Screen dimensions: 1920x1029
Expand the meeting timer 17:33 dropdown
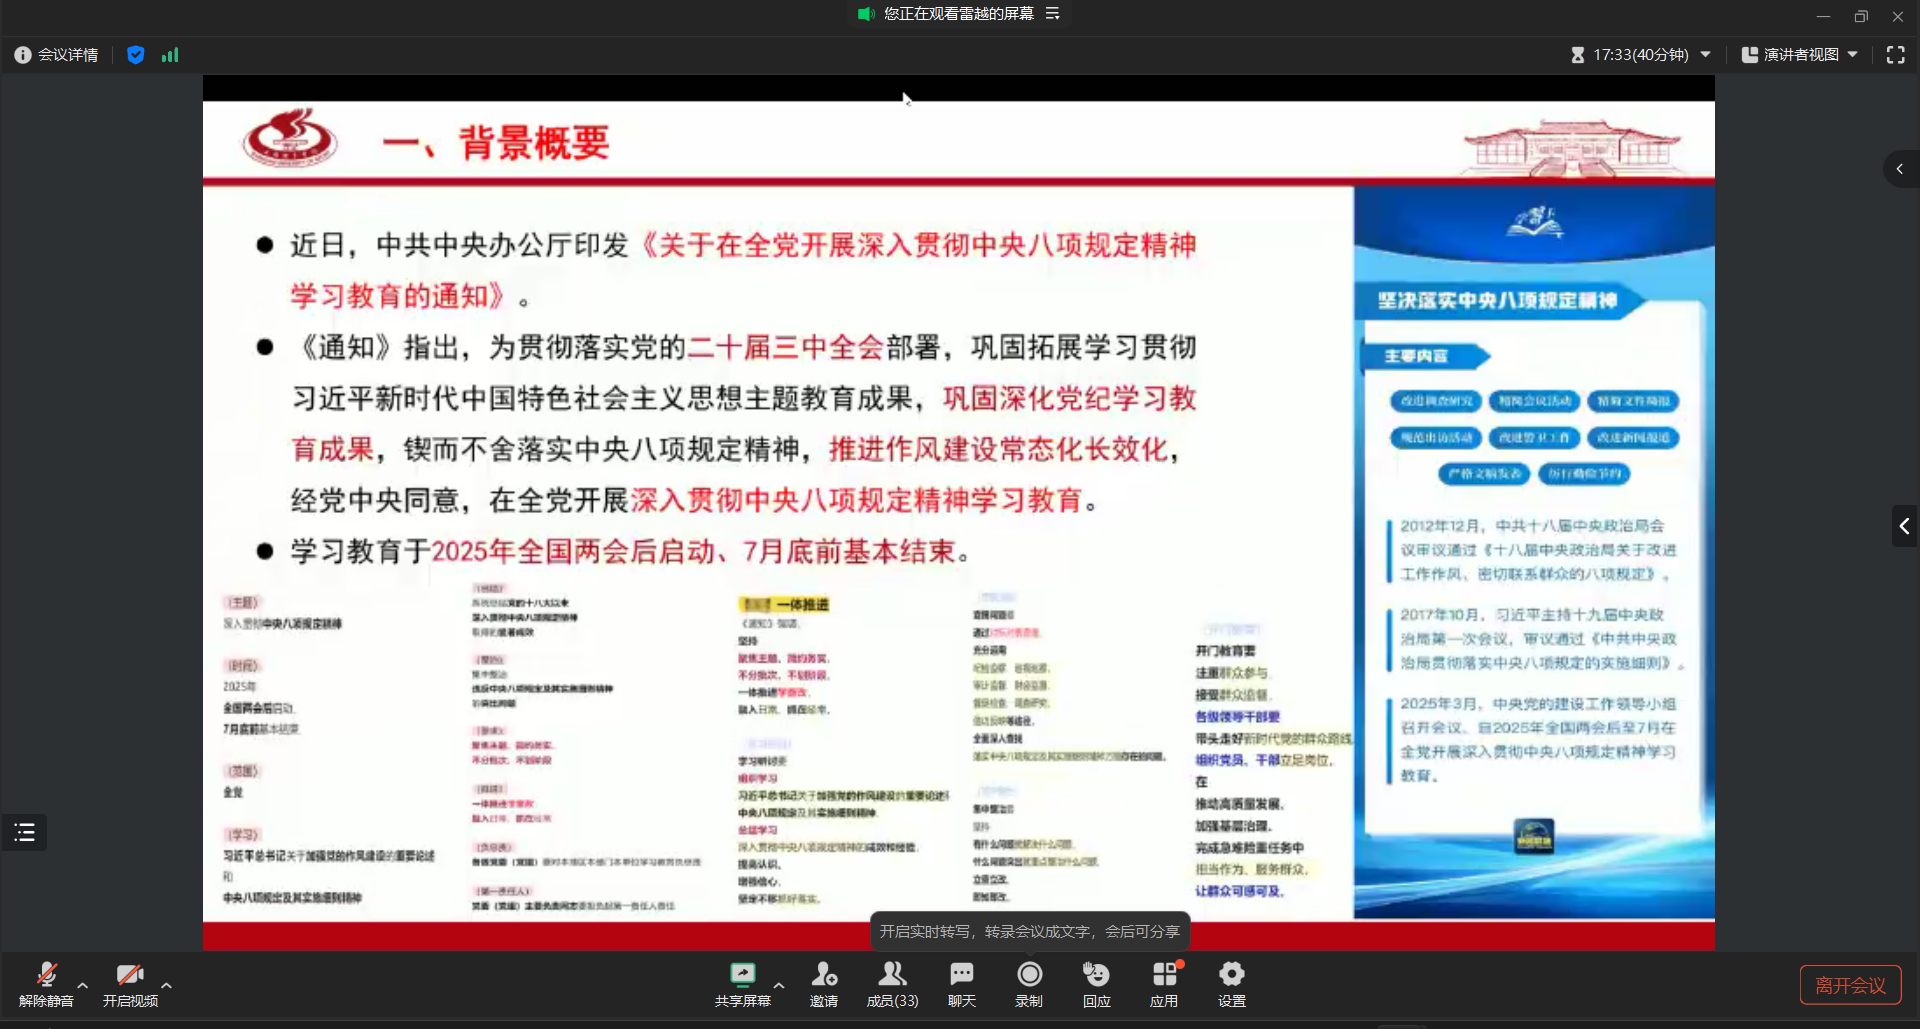coord(1705,55)
